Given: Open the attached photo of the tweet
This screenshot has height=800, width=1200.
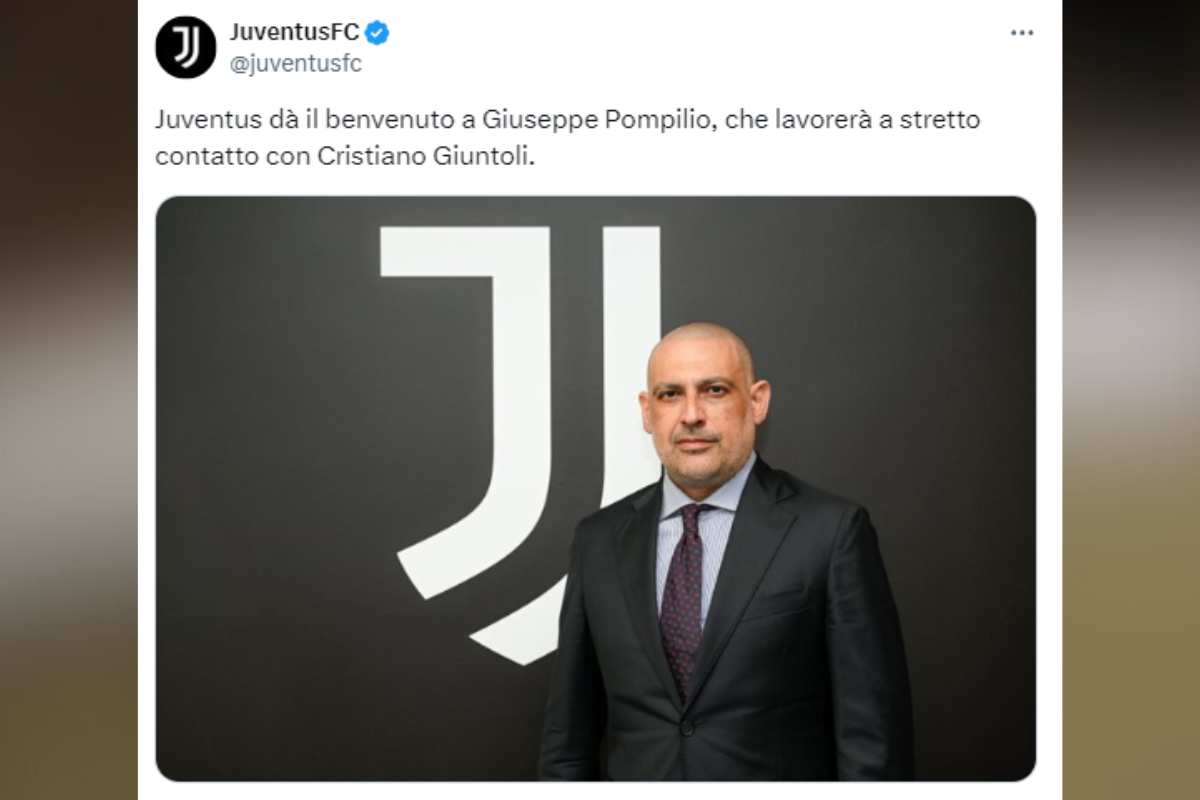Looking at the screenshot, I should [x=596, y=488].
